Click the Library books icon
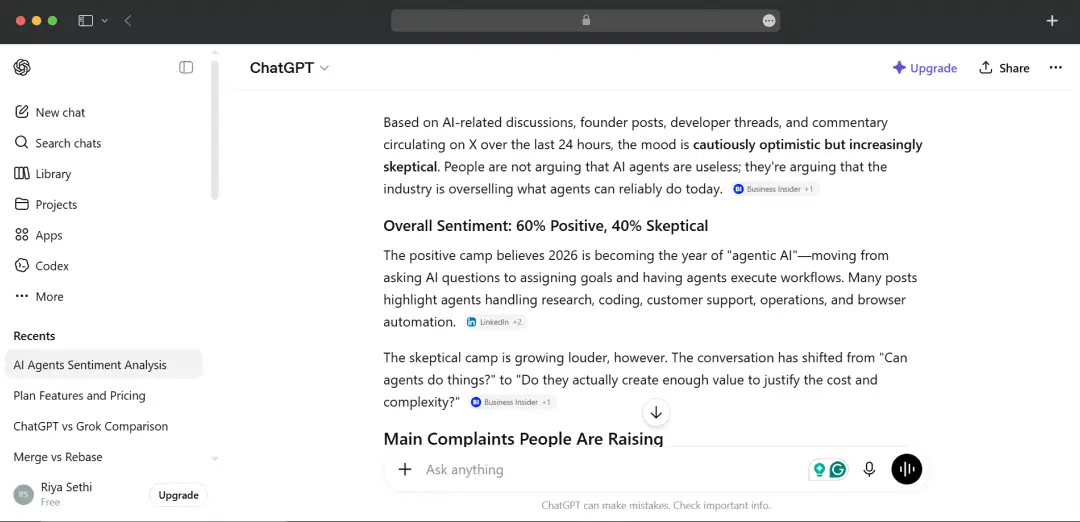Screen dimensions: 1080x522 21,174
